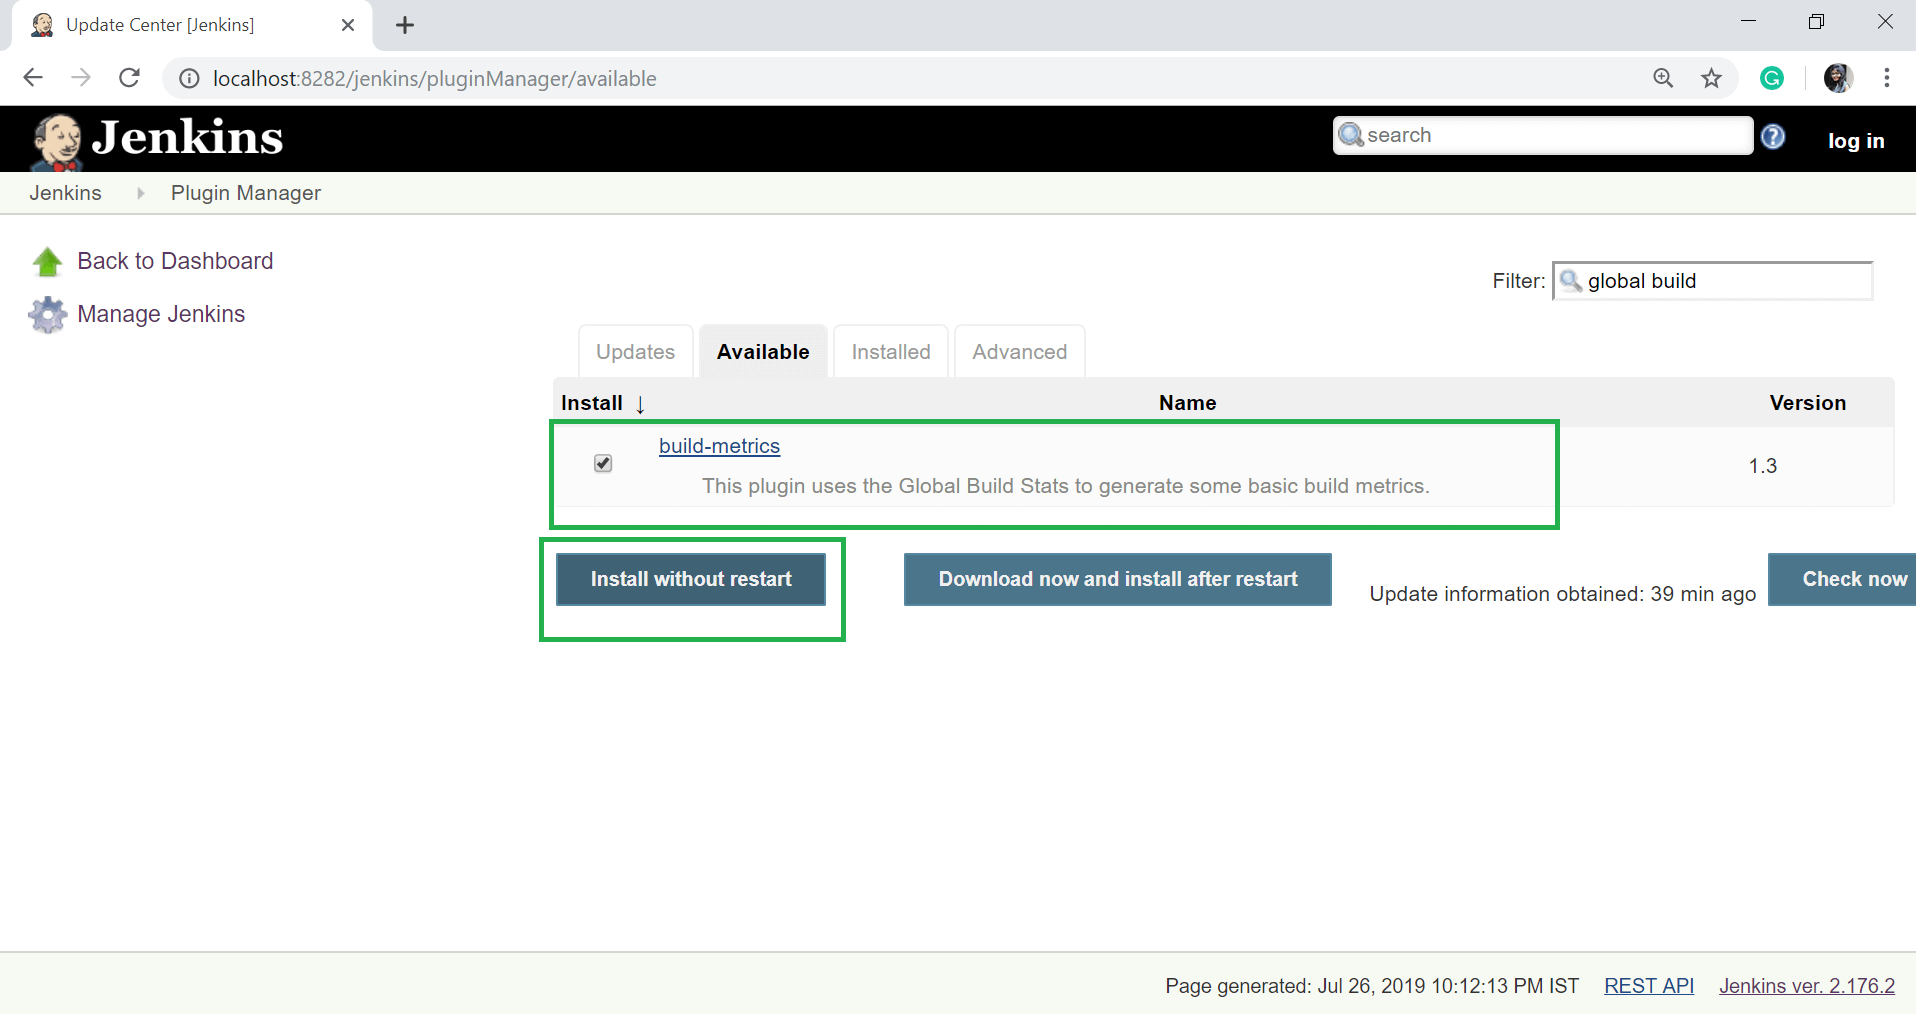Click the green up-arrow Back to Dashboard icon
This screenshot has height=1014, width=1916.
(47, 262)
